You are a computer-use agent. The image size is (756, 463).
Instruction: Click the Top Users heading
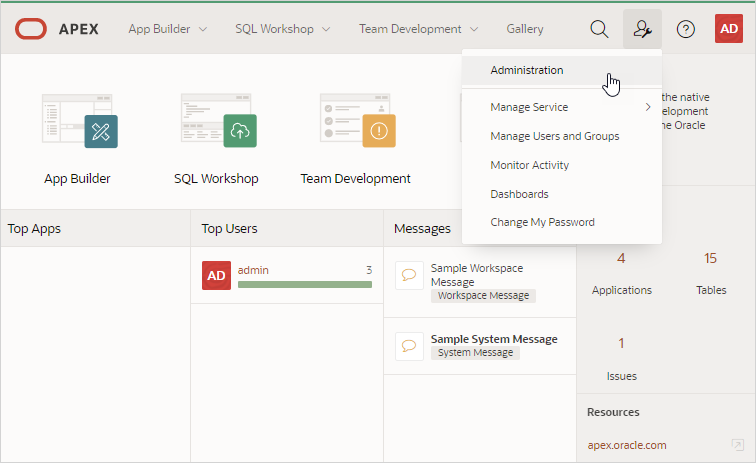tap(229, 229)
